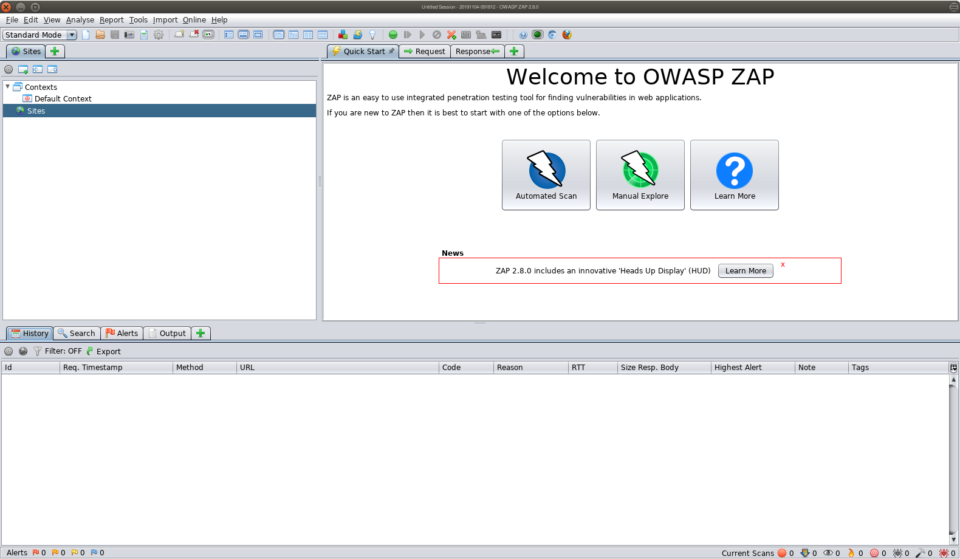The image size is (960, 559).
Task: Click the New Session toolbar icon
Action: [x=86, y=35]
